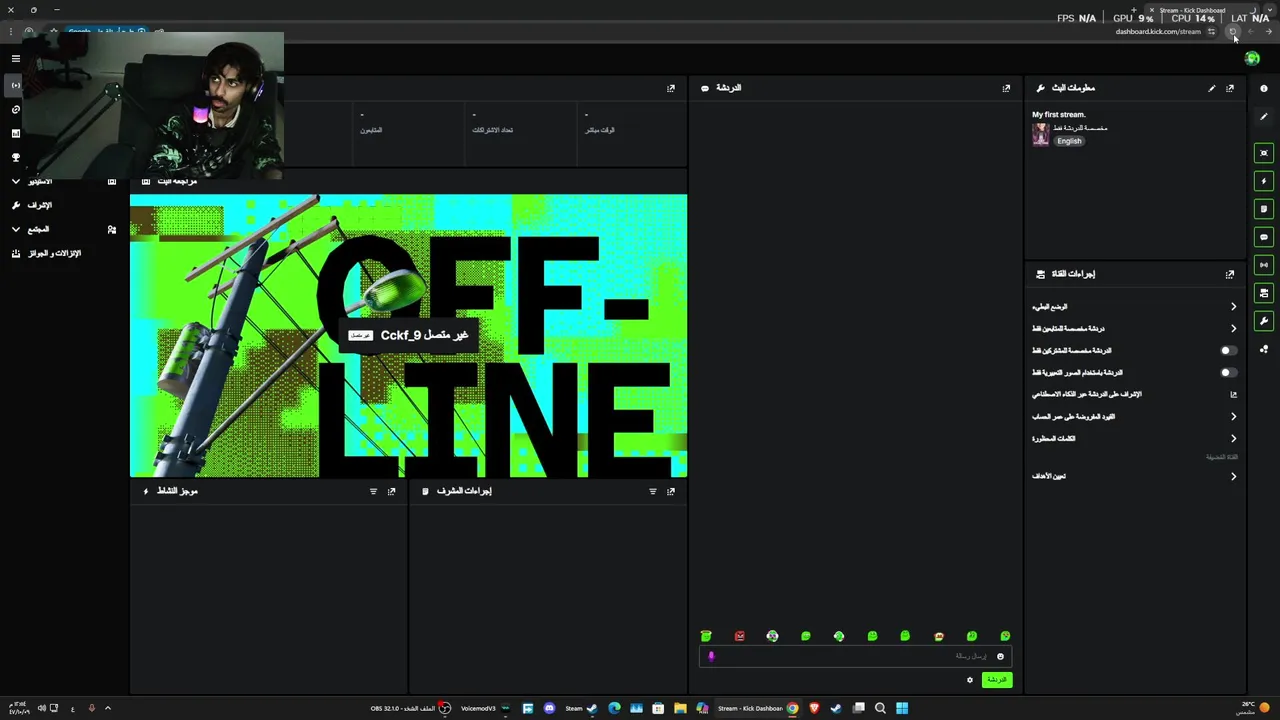Pop out the channel actions panel (إجراءات القناة)
Screen dimensions: 1280x720
(x=1230, y=274)
